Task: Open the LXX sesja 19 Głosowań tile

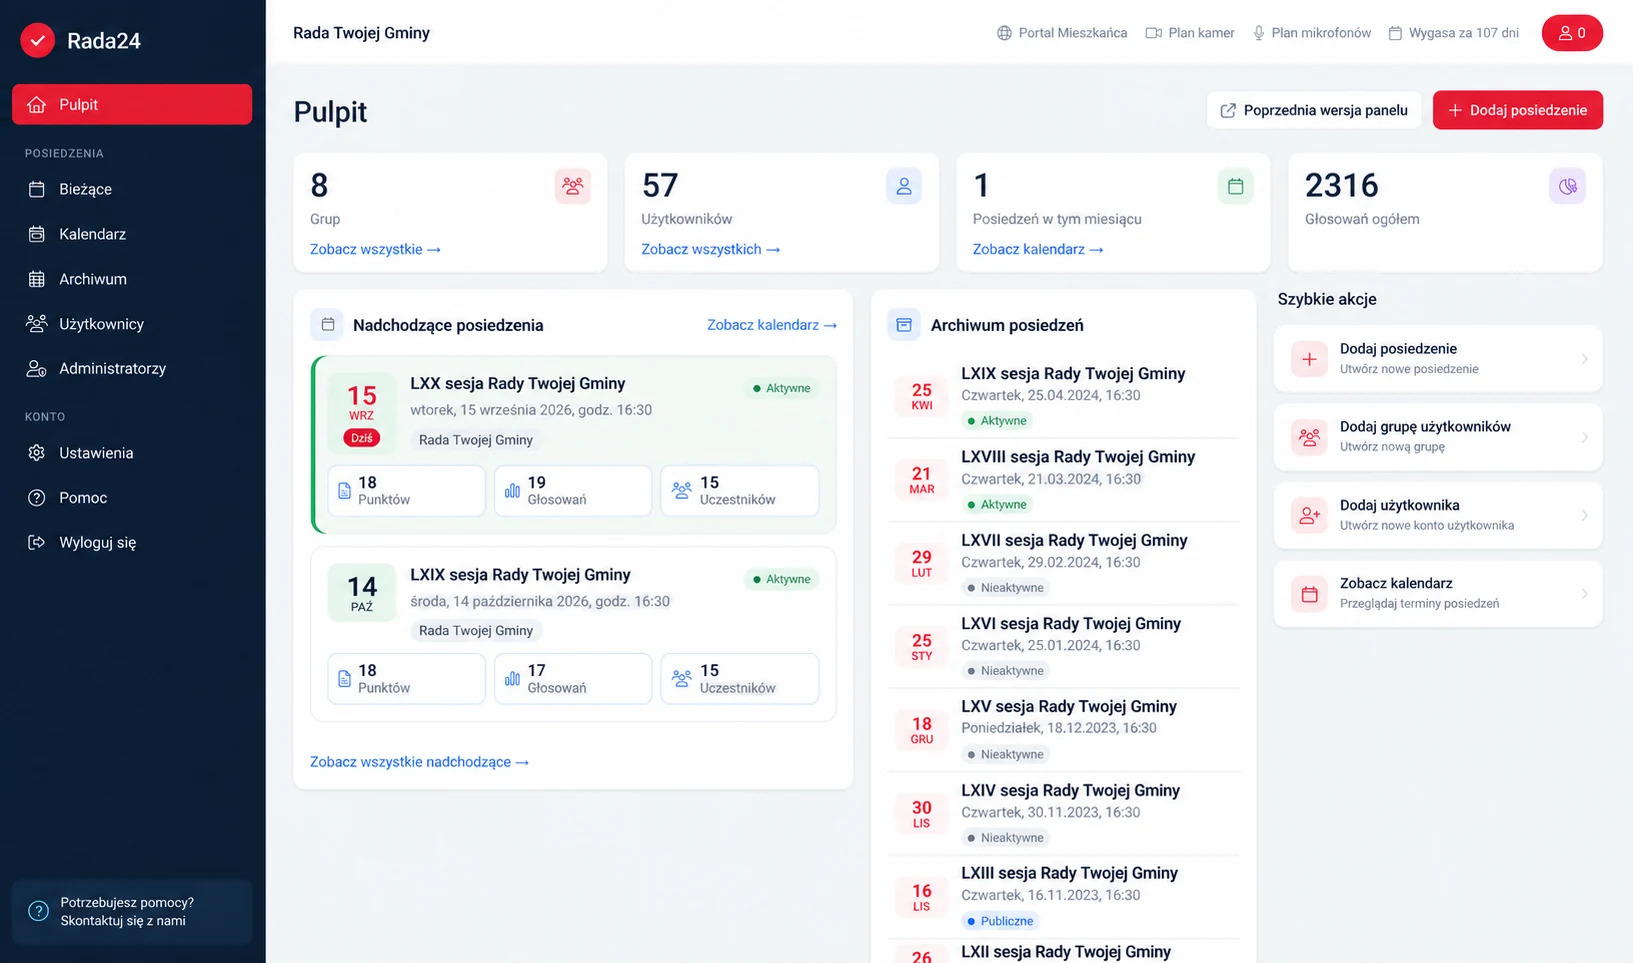Action: (573, 490)
